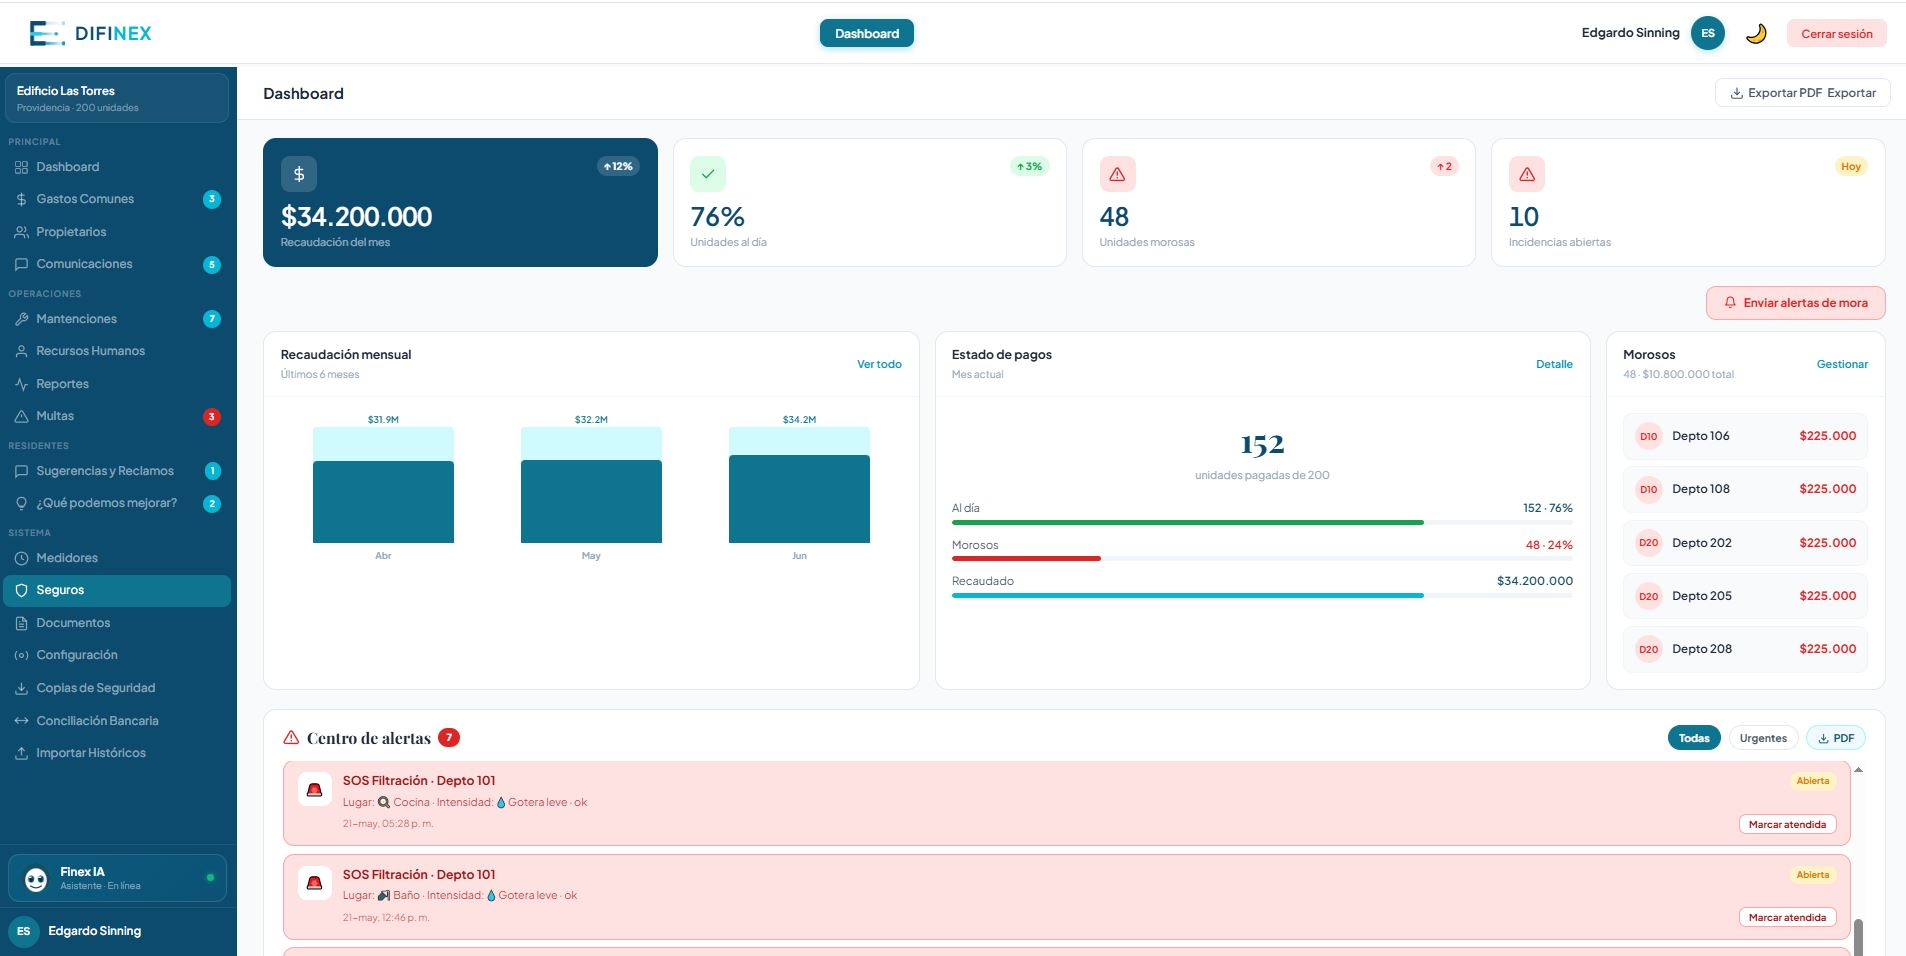Mark Cocina filtración alert as atendida

(1787, 824)
